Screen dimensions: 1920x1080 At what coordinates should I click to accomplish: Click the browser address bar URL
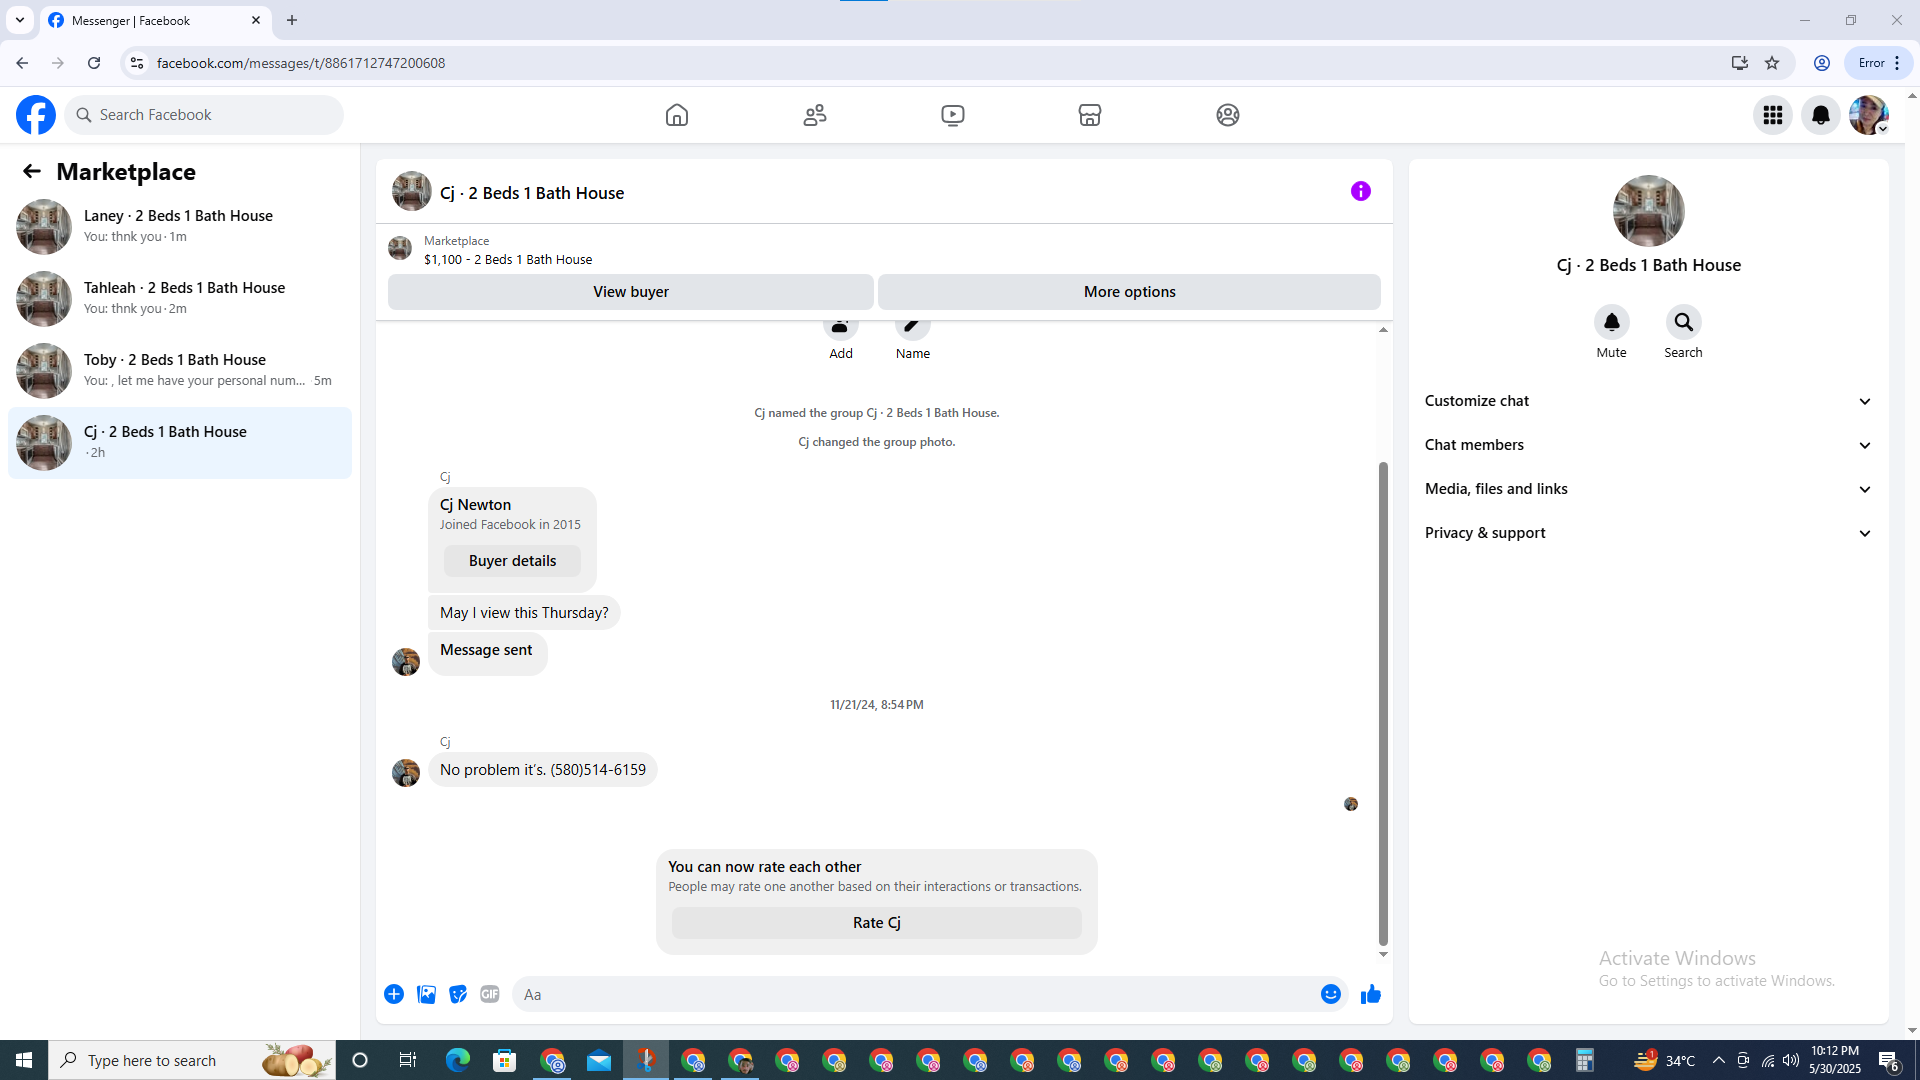301,63
